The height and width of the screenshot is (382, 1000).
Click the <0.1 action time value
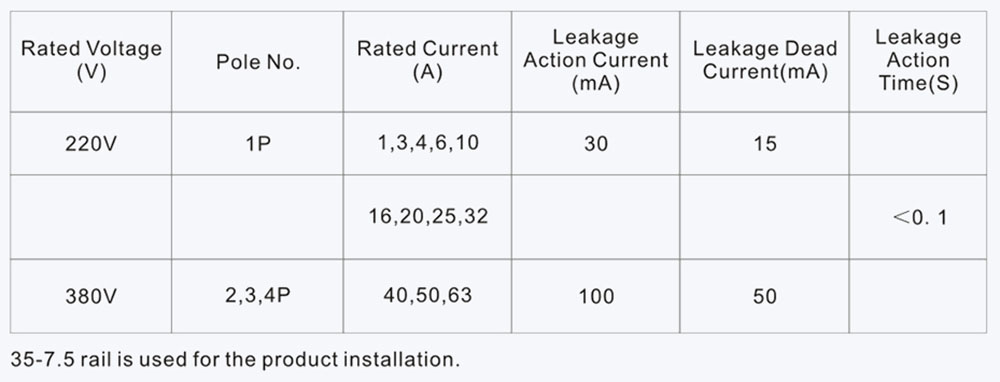[x=919, y=218]
